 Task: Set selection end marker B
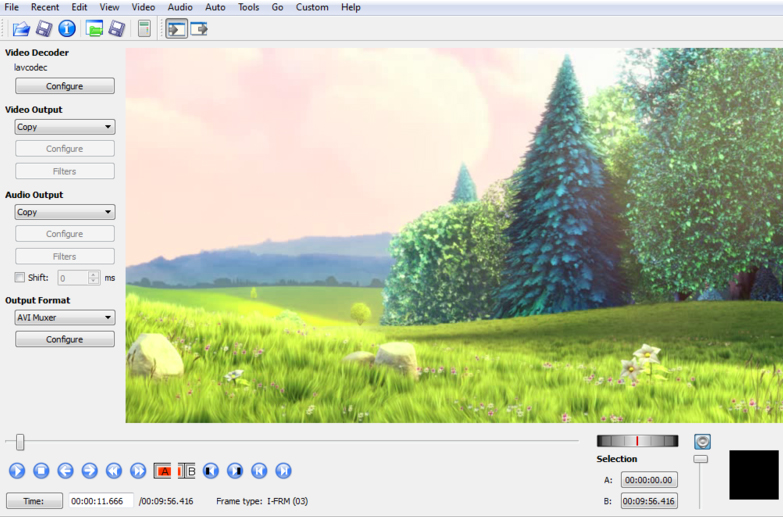[186, 470]
